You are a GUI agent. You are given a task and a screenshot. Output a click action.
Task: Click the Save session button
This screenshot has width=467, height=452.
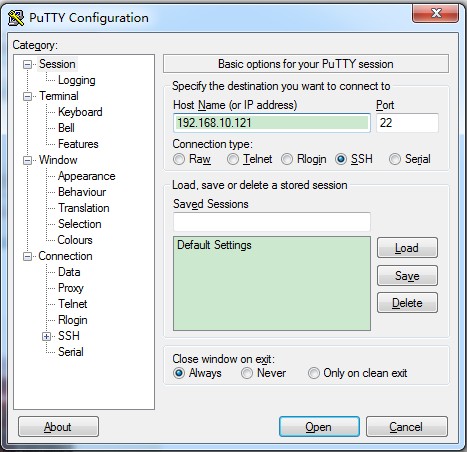(407, 276)
